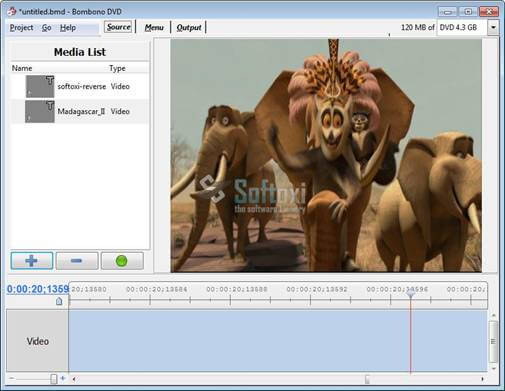Open the DVD 4.3 GB size dropdown

coord(493,27)
